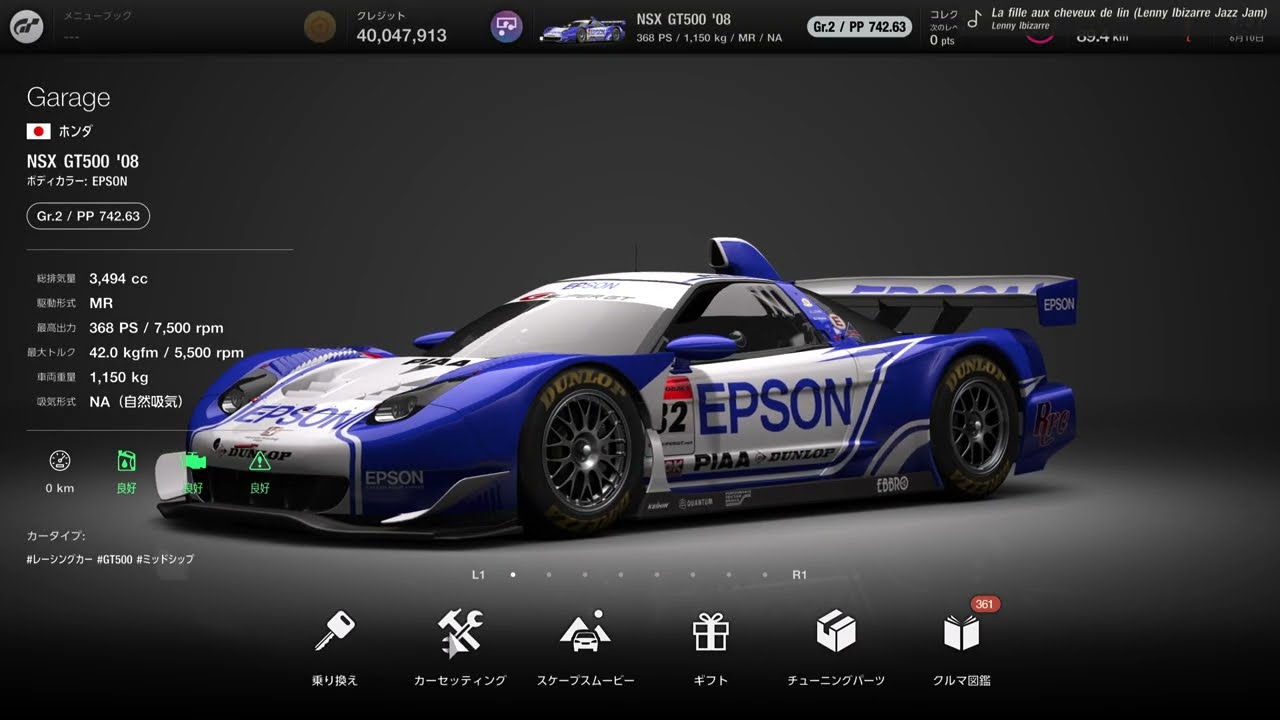Click the 乗り換え key icon
1280x720 pixels.
point(334,632)
